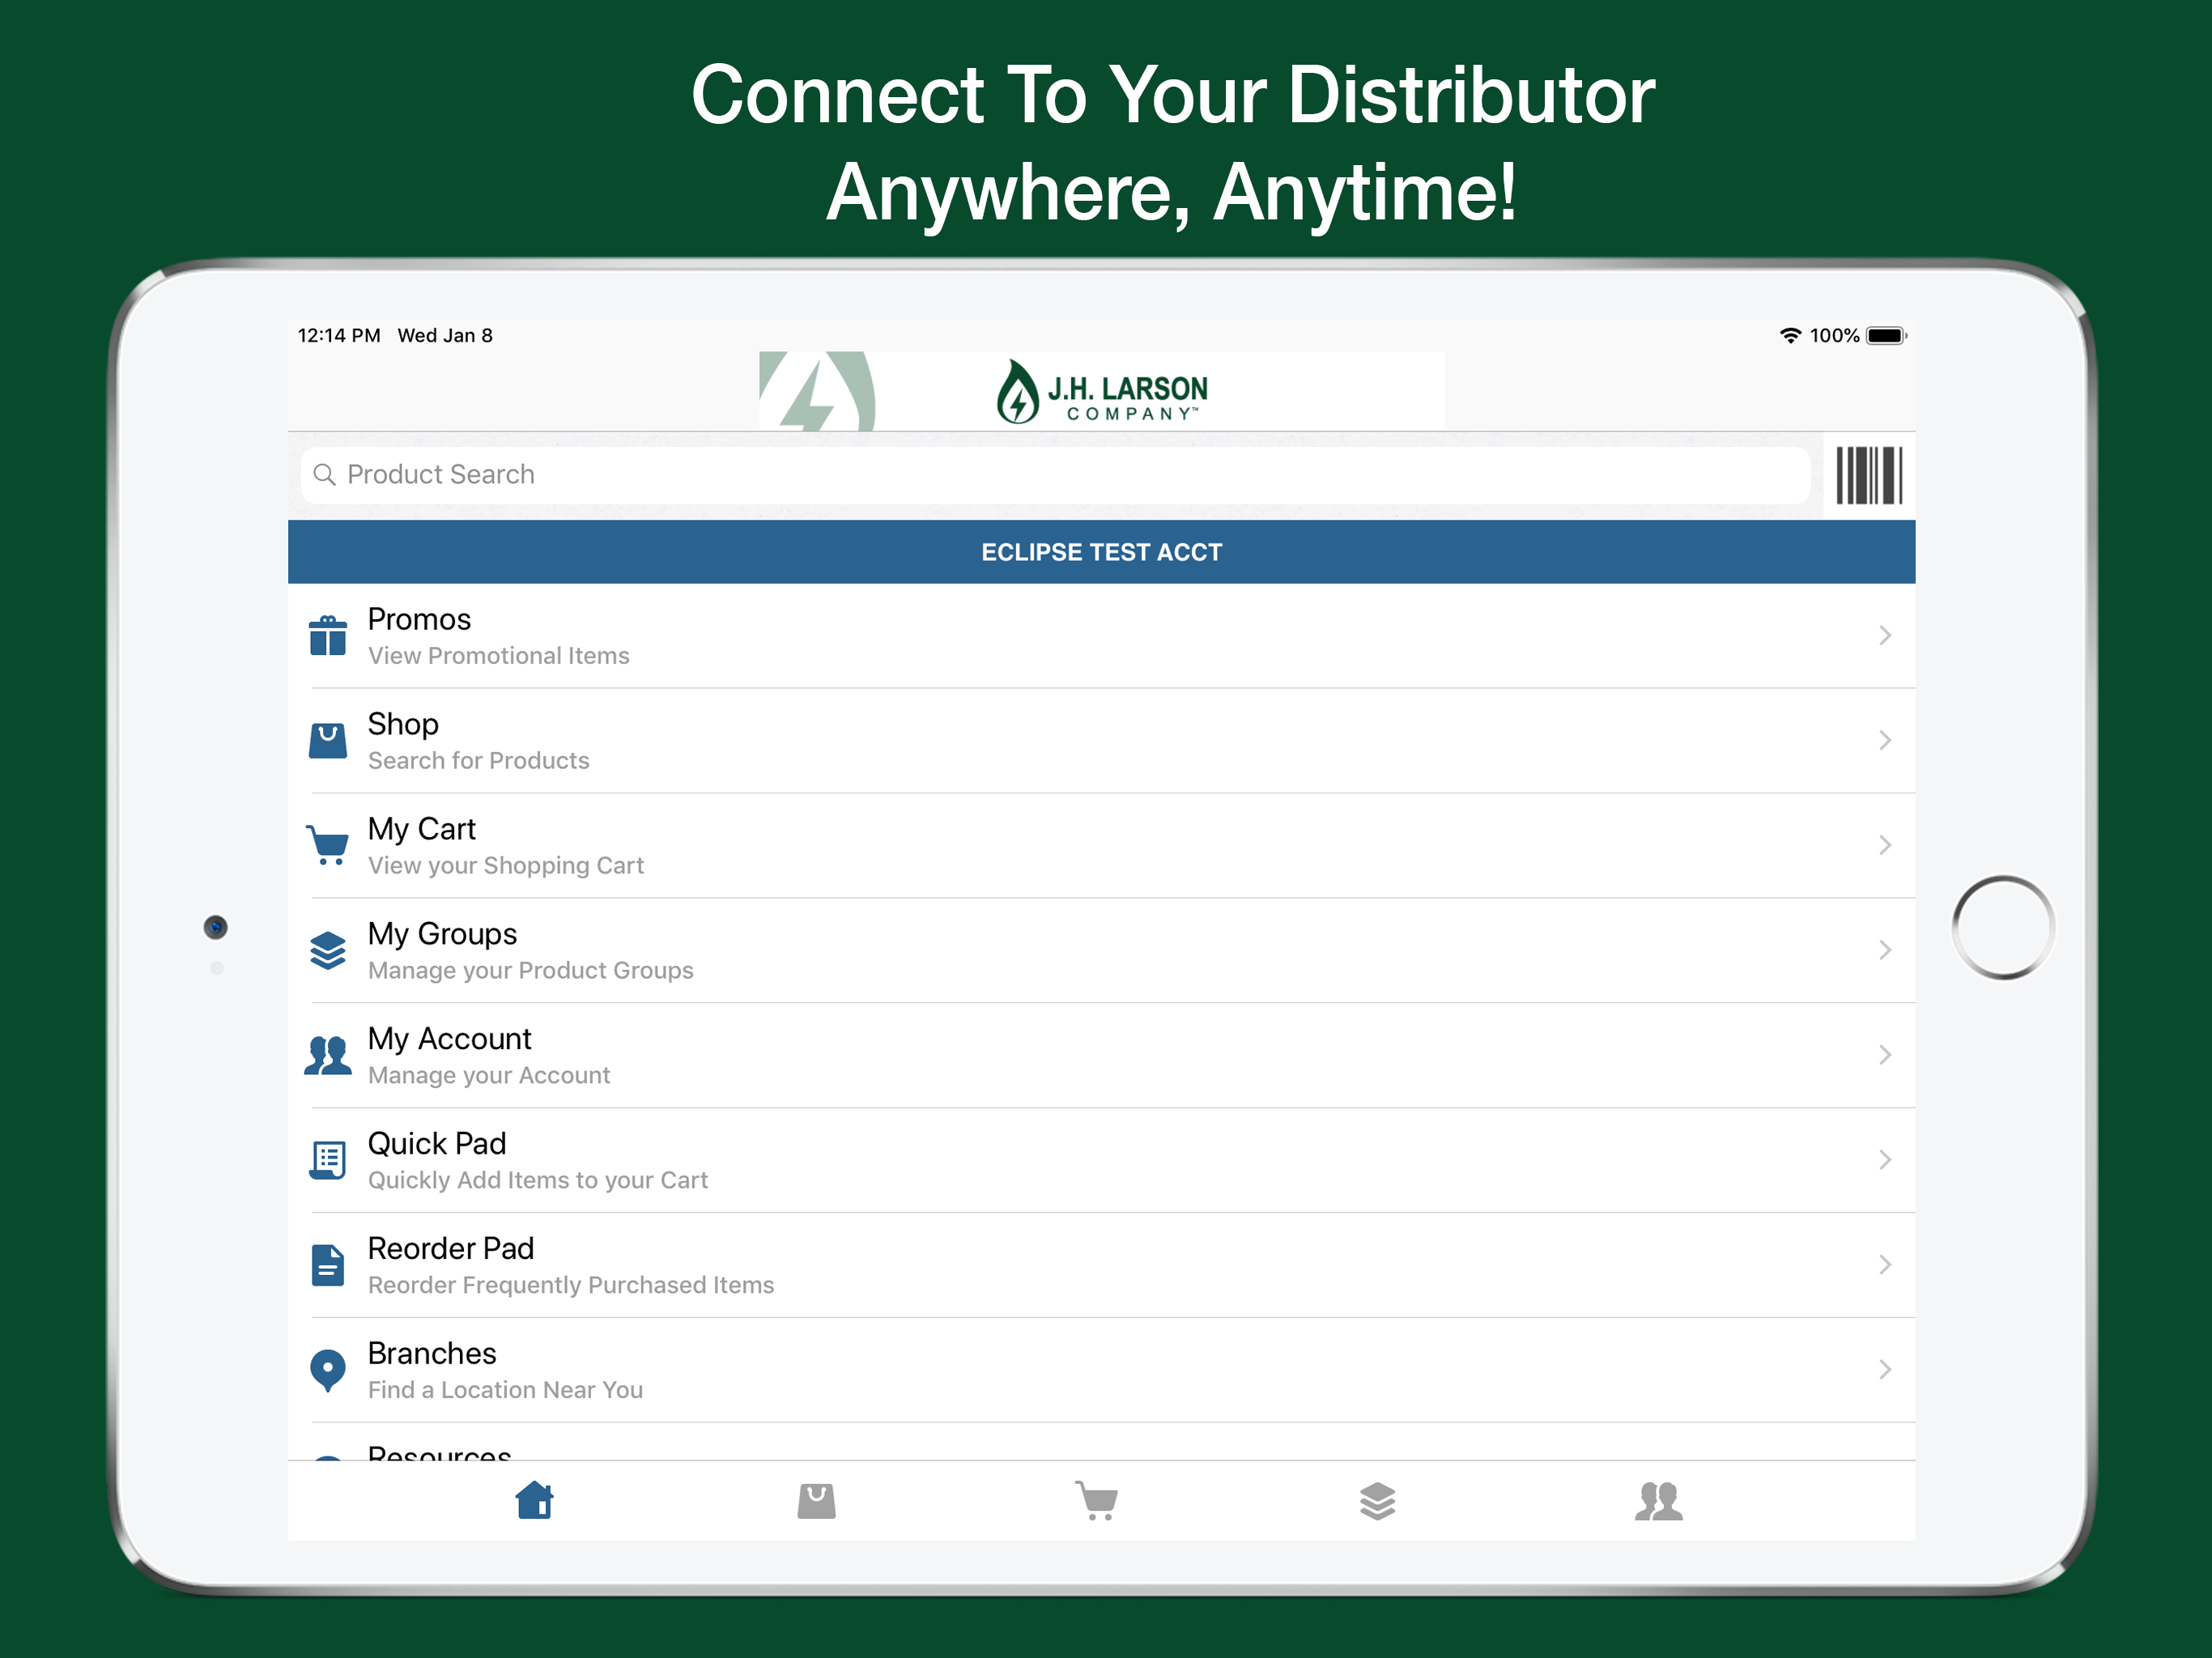Click 'Manage your Account' subtitle
2212x1658 pixels.
tap(489, 1076)
